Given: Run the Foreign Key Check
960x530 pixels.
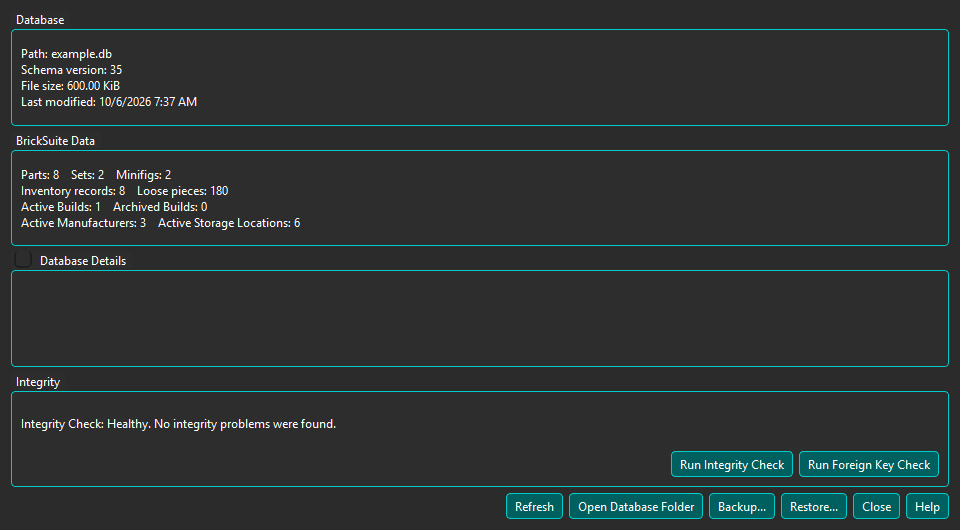Looking at the screenshot, I should (x=869, y=465).
